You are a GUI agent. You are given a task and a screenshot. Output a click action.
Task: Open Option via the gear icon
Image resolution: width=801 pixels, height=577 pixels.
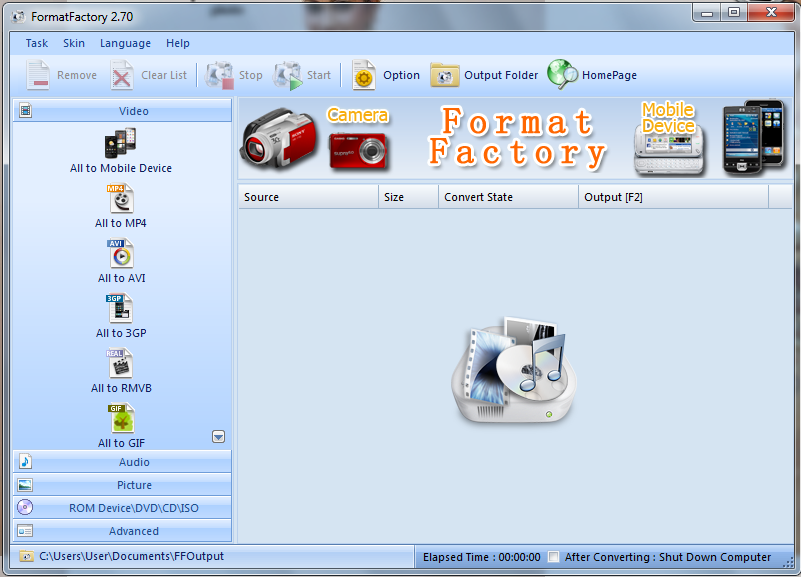click(364, 75)
